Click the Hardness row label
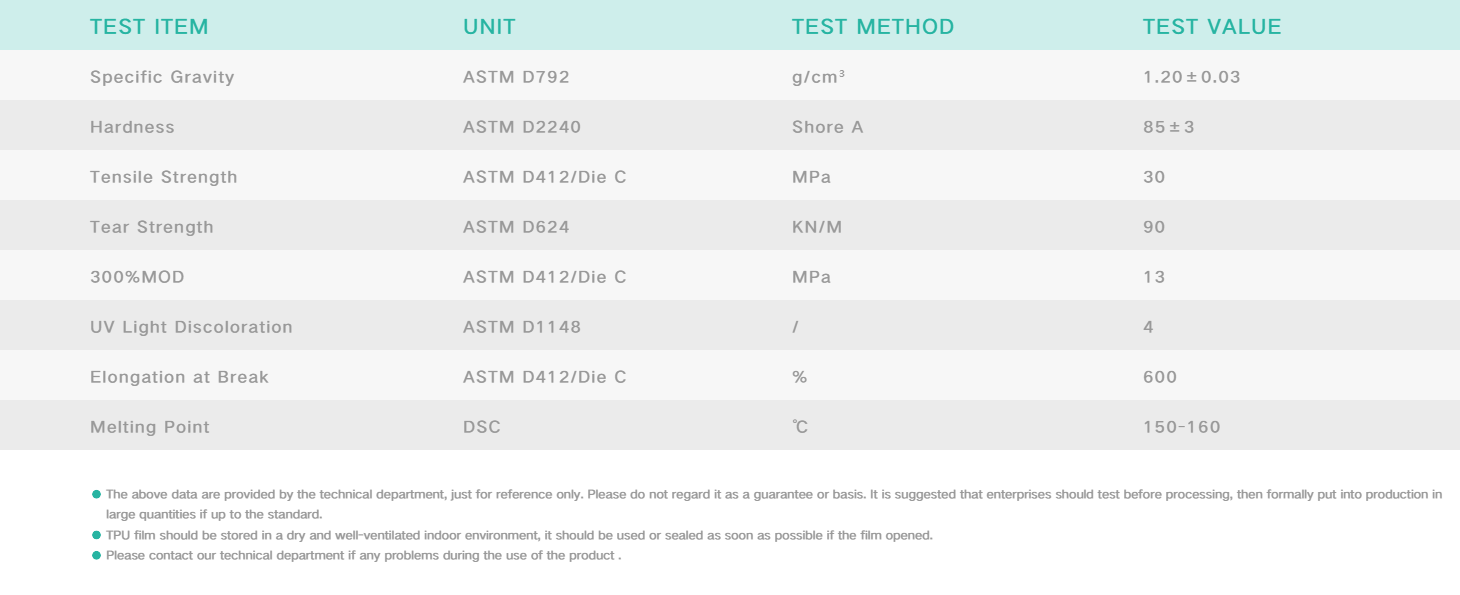The image size is (1460, 595). pyautogui.click(x=132, y=127)
